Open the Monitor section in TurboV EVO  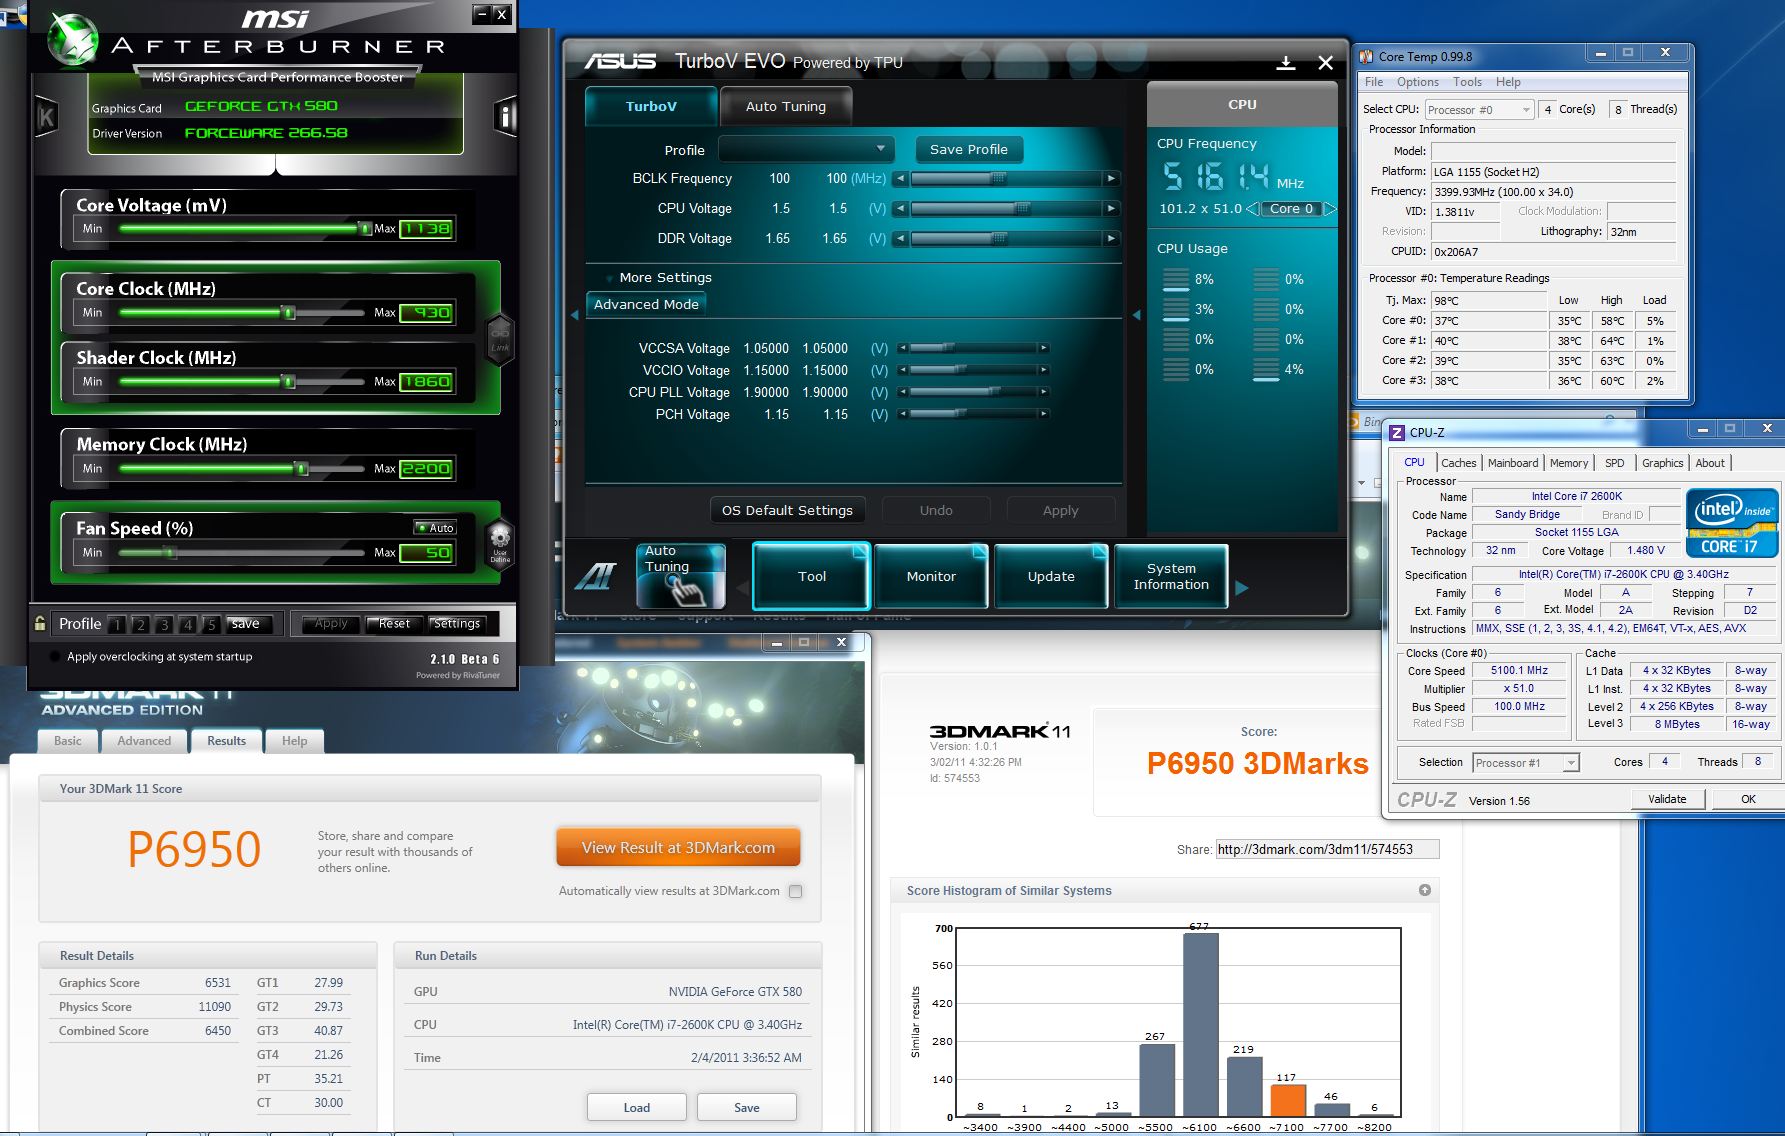pos(931,576)
